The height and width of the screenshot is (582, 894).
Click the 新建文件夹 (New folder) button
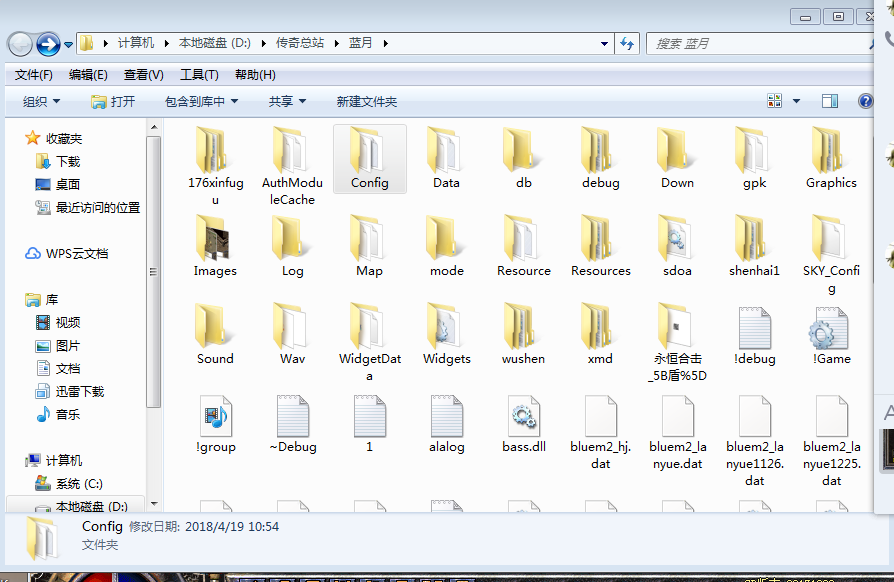pyautogui.click(x=366, y=101)
